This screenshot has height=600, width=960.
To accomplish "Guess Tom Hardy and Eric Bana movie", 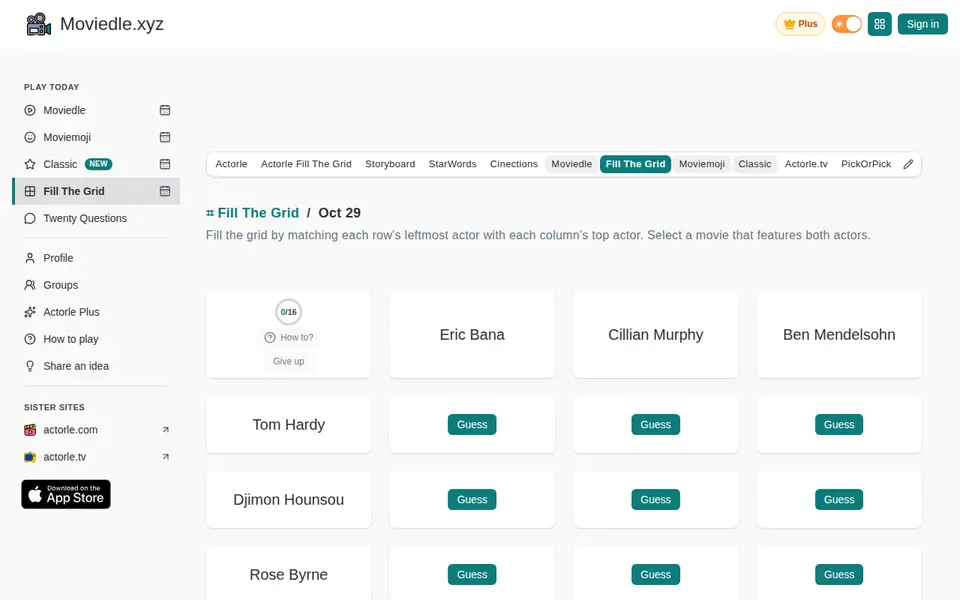I will 472,424.
